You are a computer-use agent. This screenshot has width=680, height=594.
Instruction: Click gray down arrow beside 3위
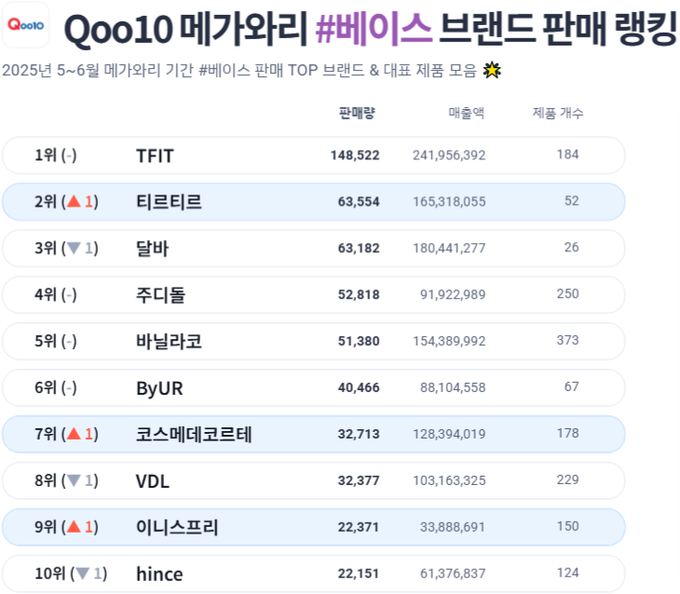[74, 248]
